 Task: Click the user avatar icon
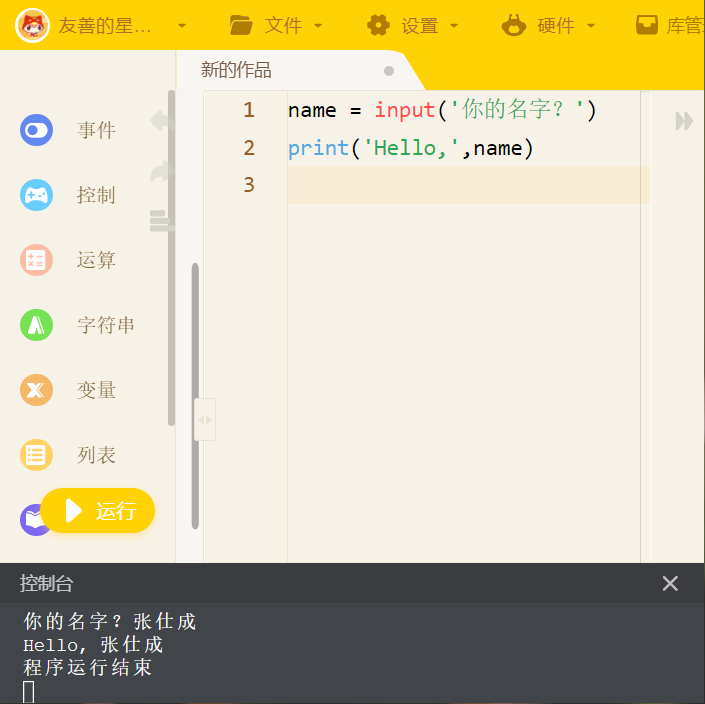(x=32, y=25)
